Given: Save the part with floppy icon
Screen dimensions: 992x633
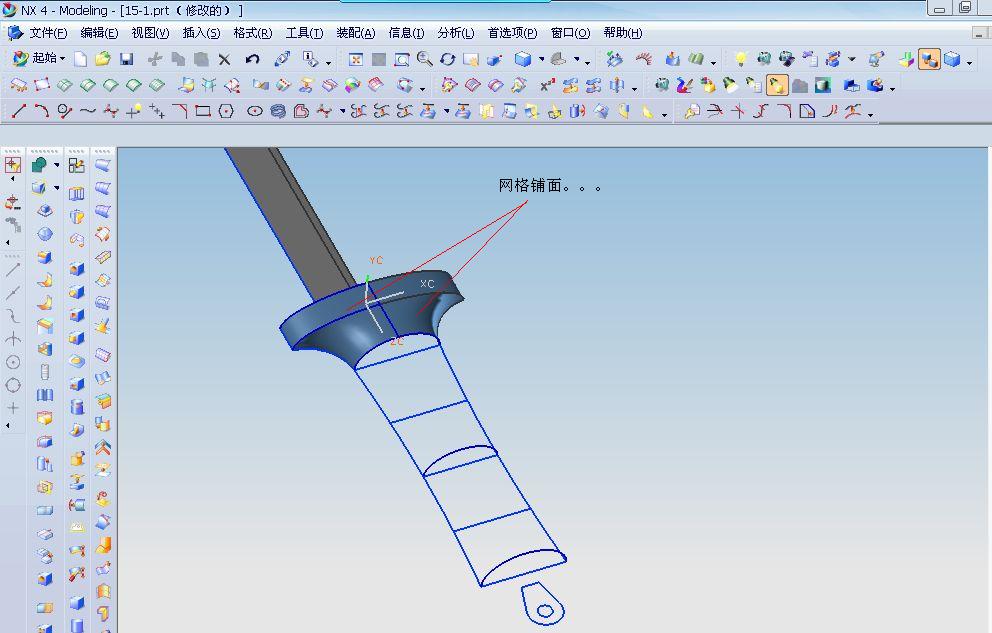Looking at the screenshot, I should [x=127, y=59].
